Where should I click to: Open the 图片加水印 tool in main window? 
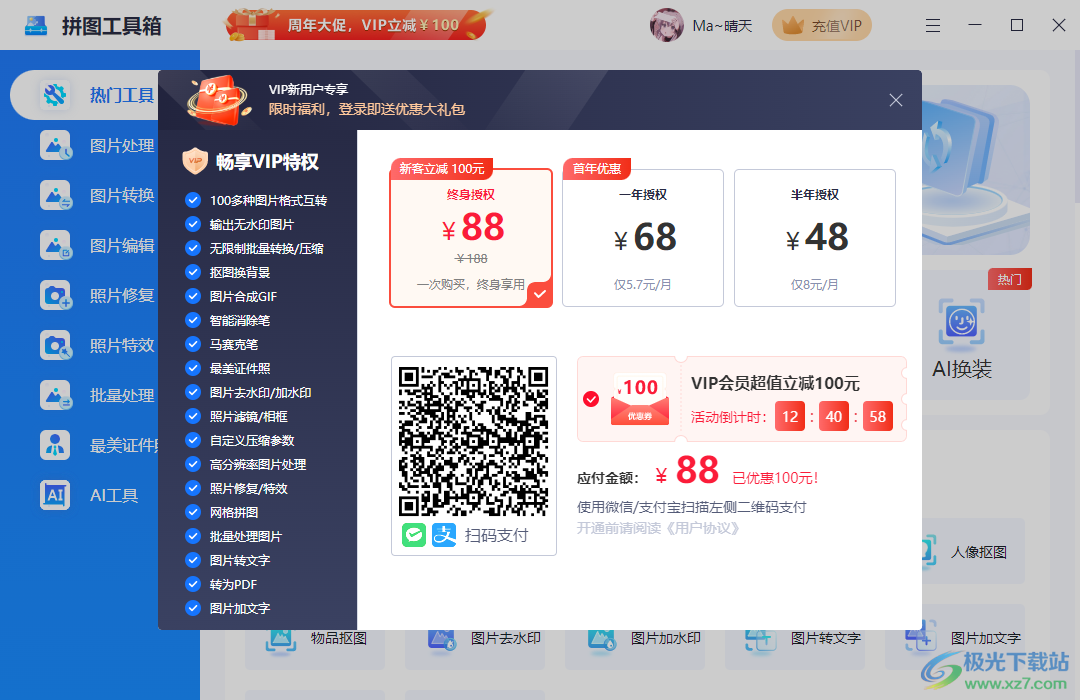[x=635, y=639]
